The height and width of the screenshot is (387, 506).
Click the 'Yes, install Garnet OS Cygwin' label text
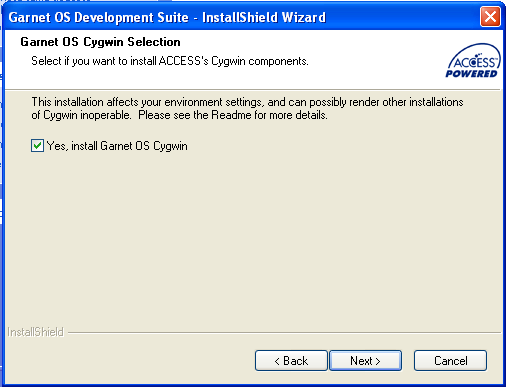click(117, 146)
